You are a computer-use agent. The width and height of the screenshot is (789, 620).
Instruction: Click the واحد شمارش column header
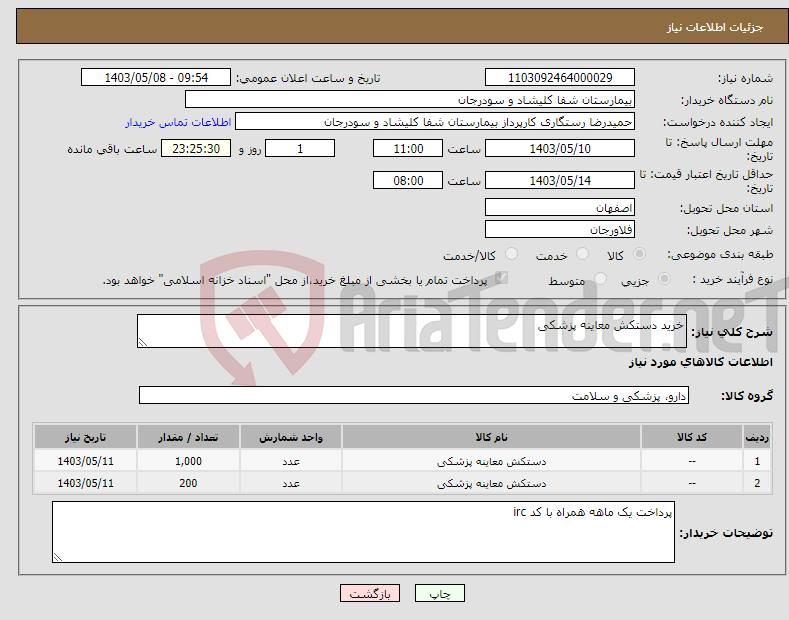click(291, 437)
